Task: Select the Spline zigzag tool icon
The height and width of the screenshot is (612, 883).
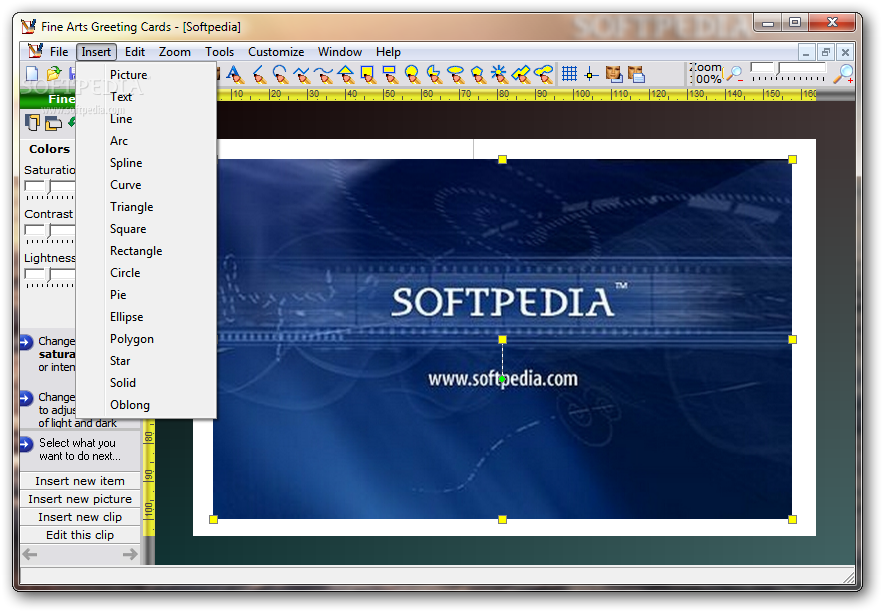Action: click(302, 74)
